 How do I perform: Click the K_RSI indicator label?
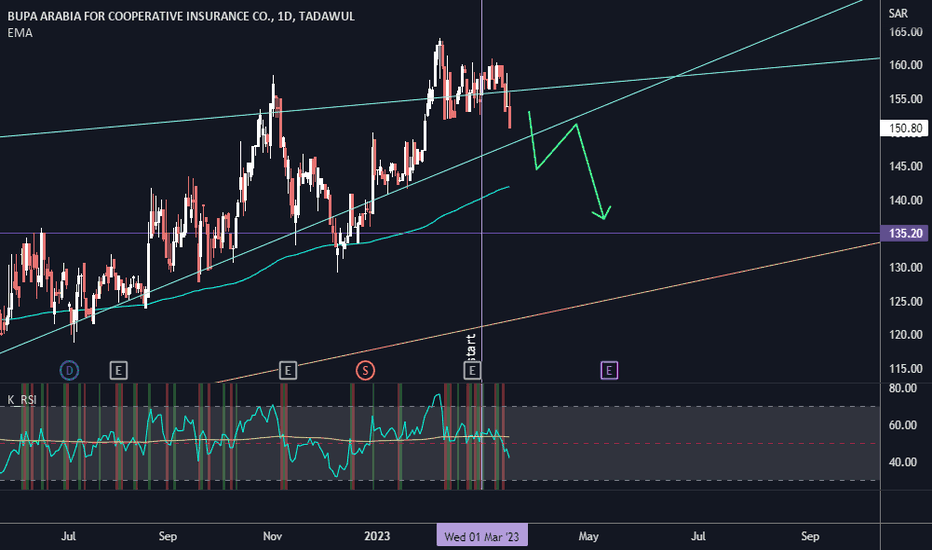[x=22, y=400]
